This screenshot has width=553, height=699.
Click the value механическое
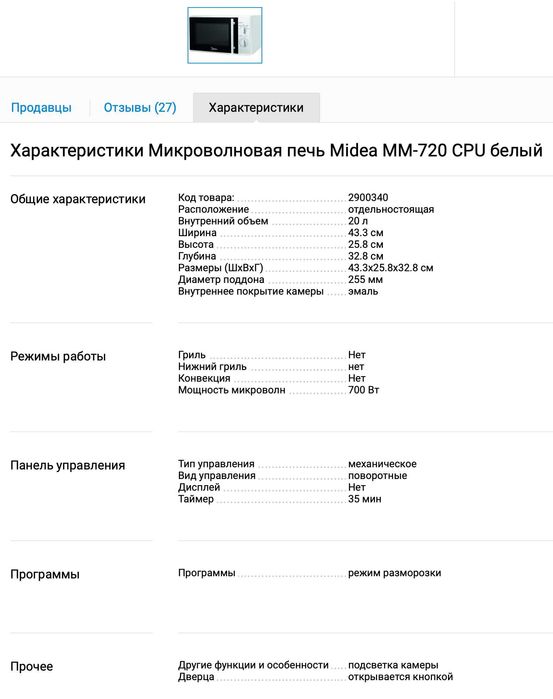click(382, 464)
